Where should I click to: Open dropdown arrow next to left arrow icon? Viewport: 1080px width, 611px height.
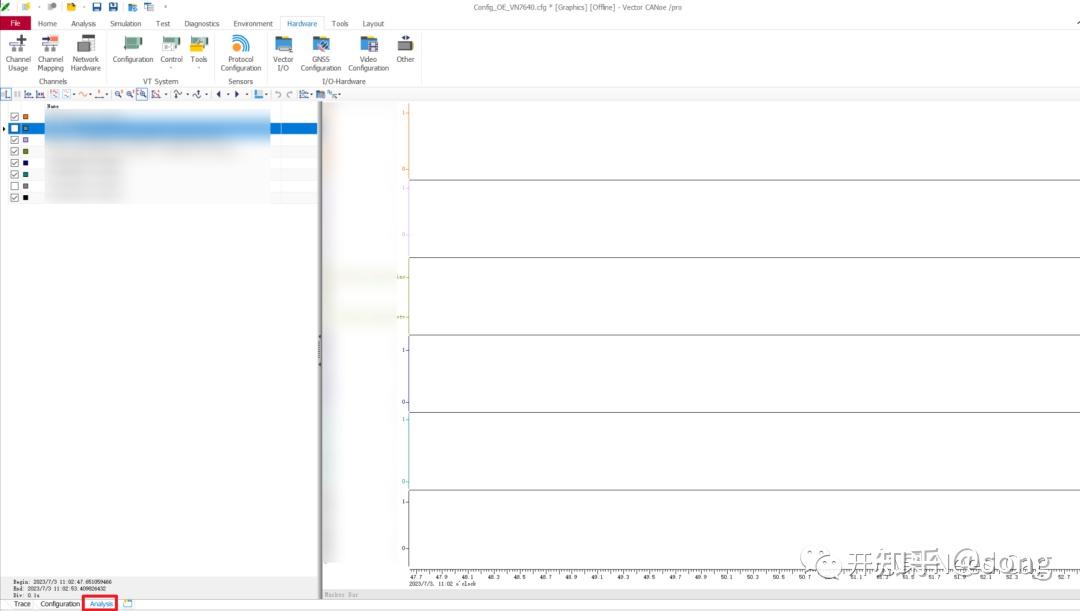coord(228,94)
